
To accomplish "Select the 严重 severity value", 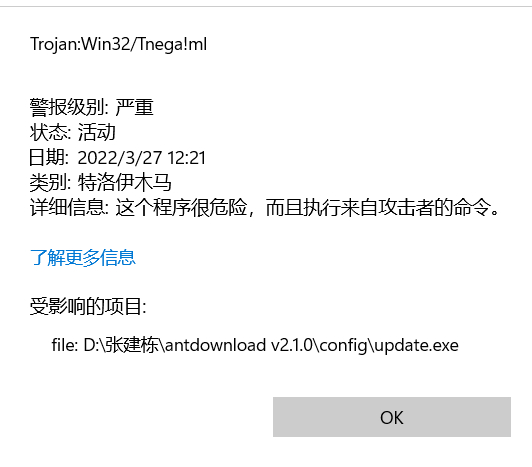I will point(135,107).
